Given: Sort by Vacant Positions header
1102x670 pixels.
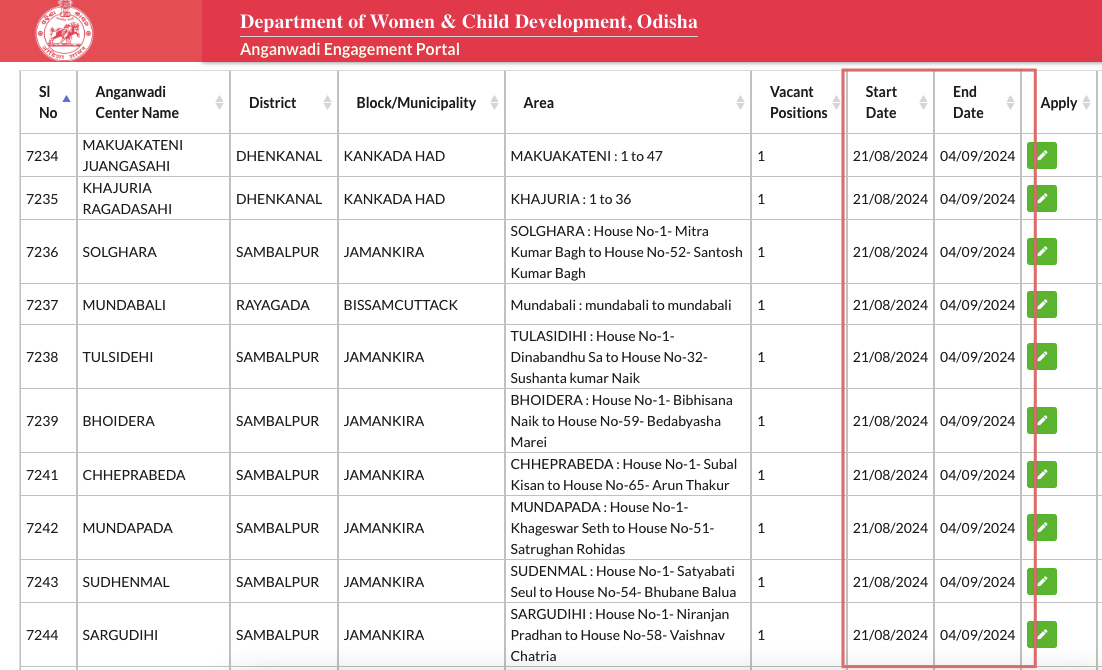Looking at the screenshot, I should point(797,102).
